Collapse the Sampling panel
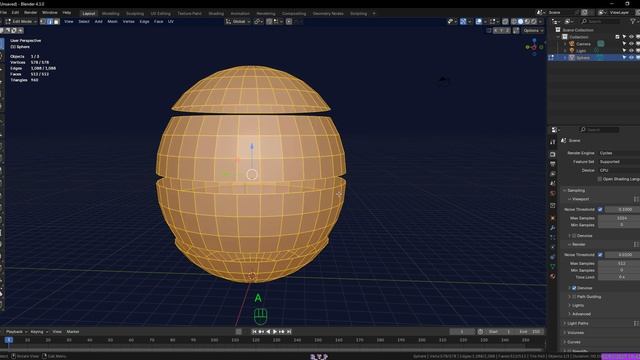The height and width of the screenshot is (360, 640). tap(576, 191)
